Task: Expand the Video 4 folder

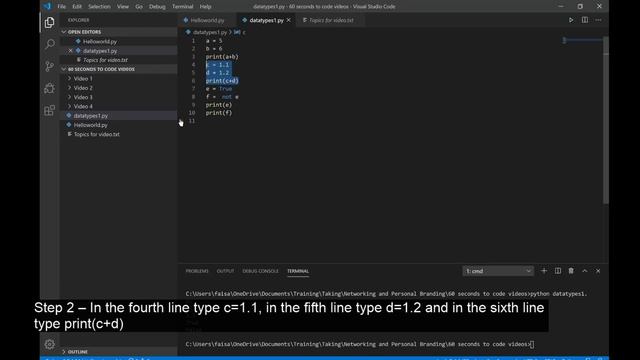Action: click(83, 107)
